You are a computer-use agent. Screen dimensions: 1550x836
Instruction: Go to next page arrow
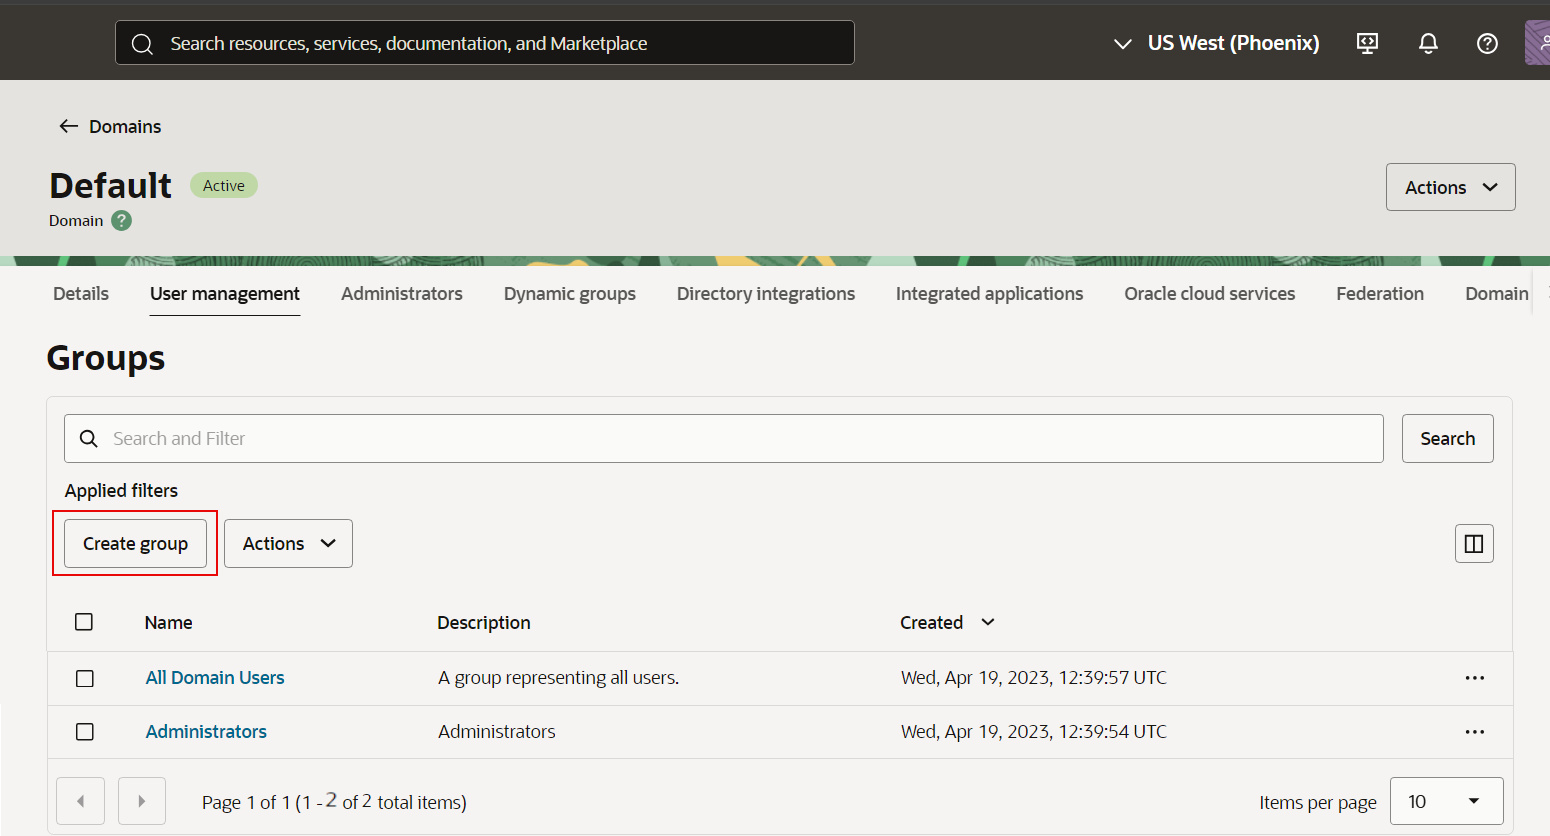click(142, 801)
